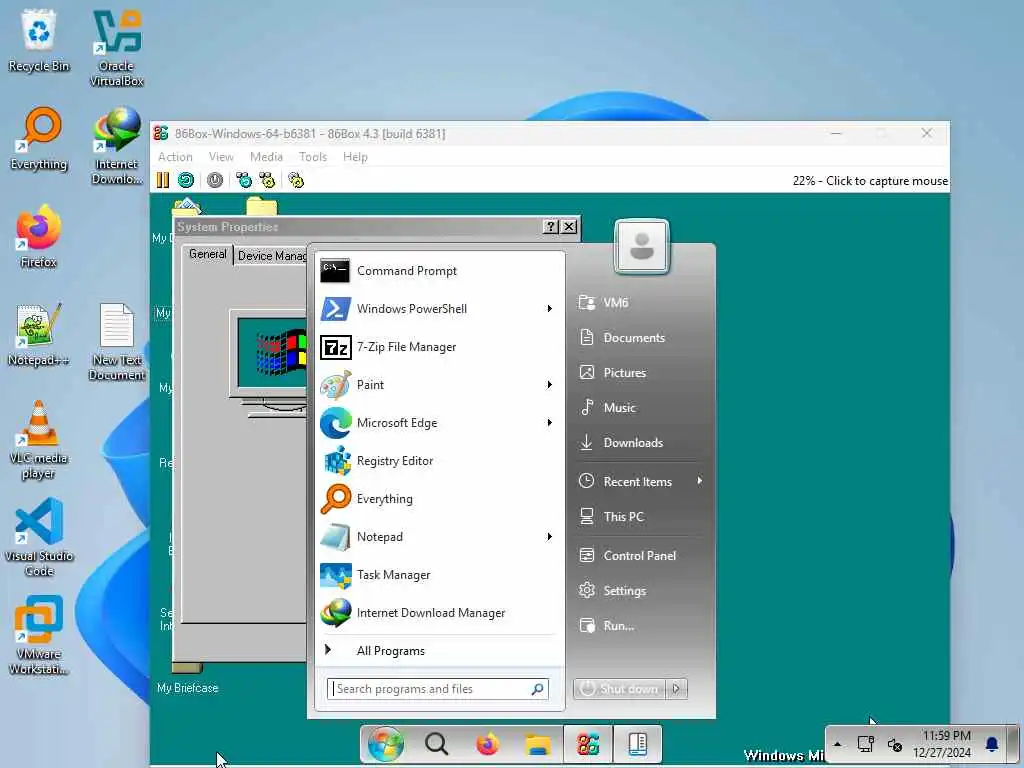Open the 86Box Help menu

coord(355,157)
